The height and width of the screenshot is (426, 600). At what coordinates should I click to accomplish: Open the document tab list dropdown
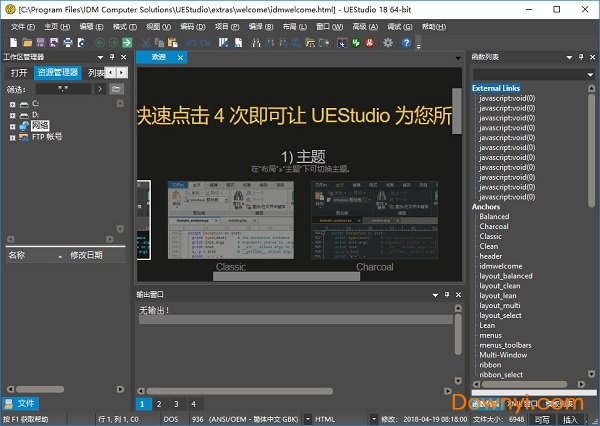click(458, 58)
